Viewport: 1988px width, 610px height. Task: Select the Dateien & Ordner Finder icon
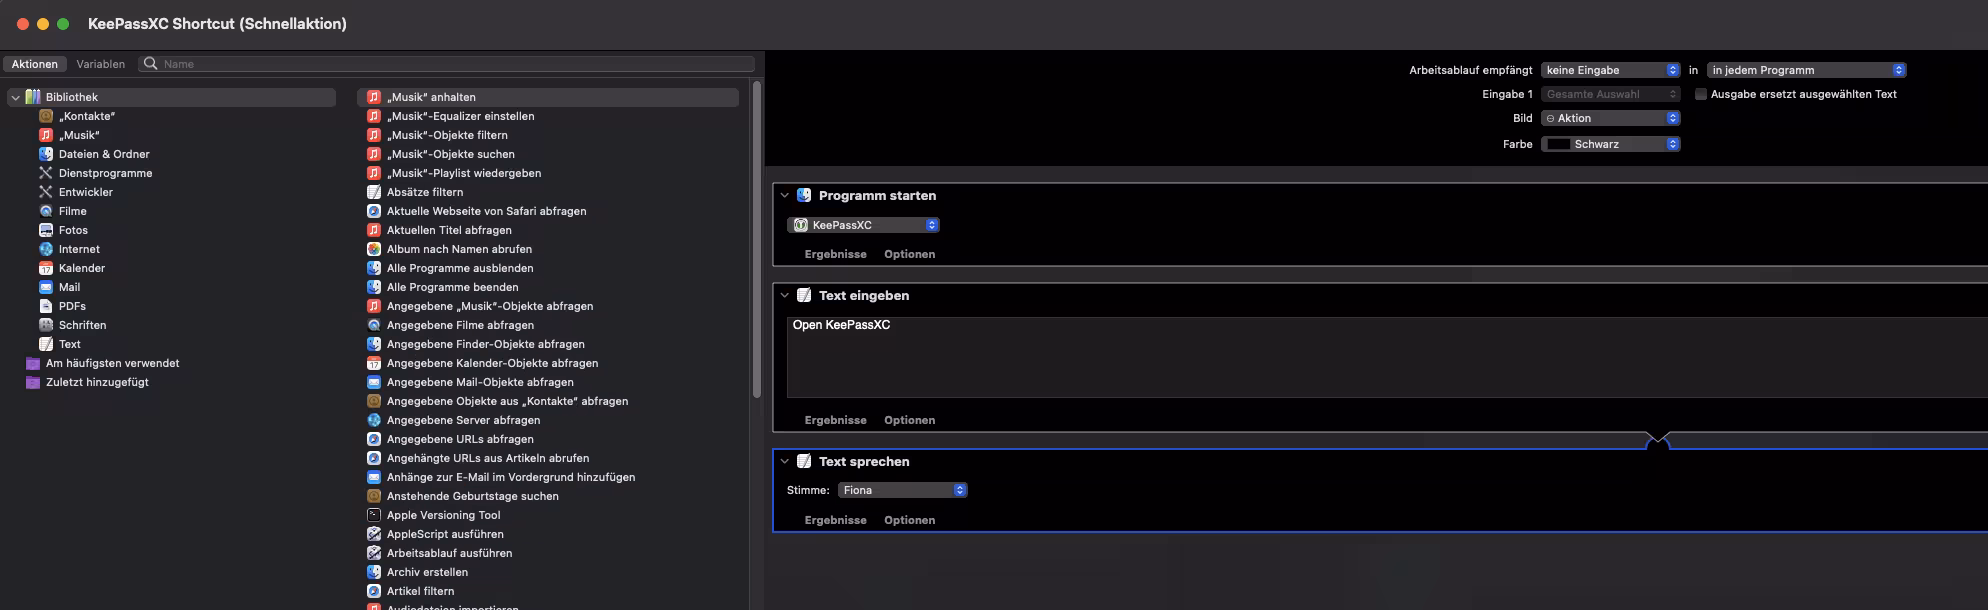click(46, 154)
